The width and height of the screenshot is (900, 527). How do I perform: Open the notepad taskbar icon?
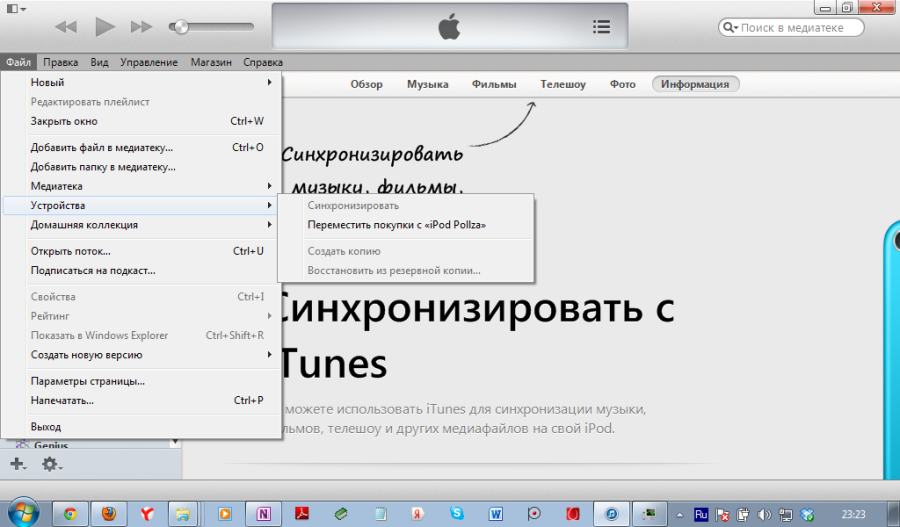[380, 514]
